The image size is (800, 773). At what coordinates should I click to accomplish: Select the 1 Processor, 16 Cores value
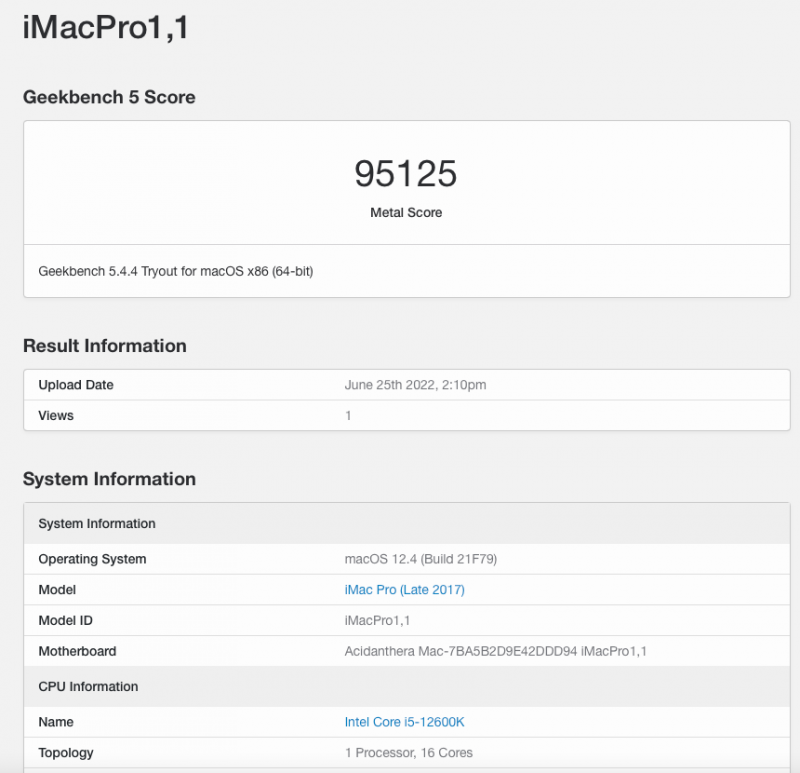pyautogui.click(x=409, y=753)
